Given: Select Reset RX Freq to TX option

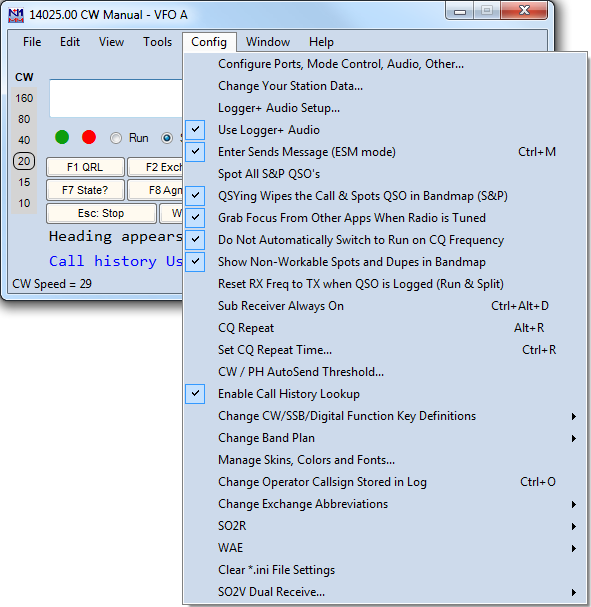Looking at the screenshot, I should (385, 284).
